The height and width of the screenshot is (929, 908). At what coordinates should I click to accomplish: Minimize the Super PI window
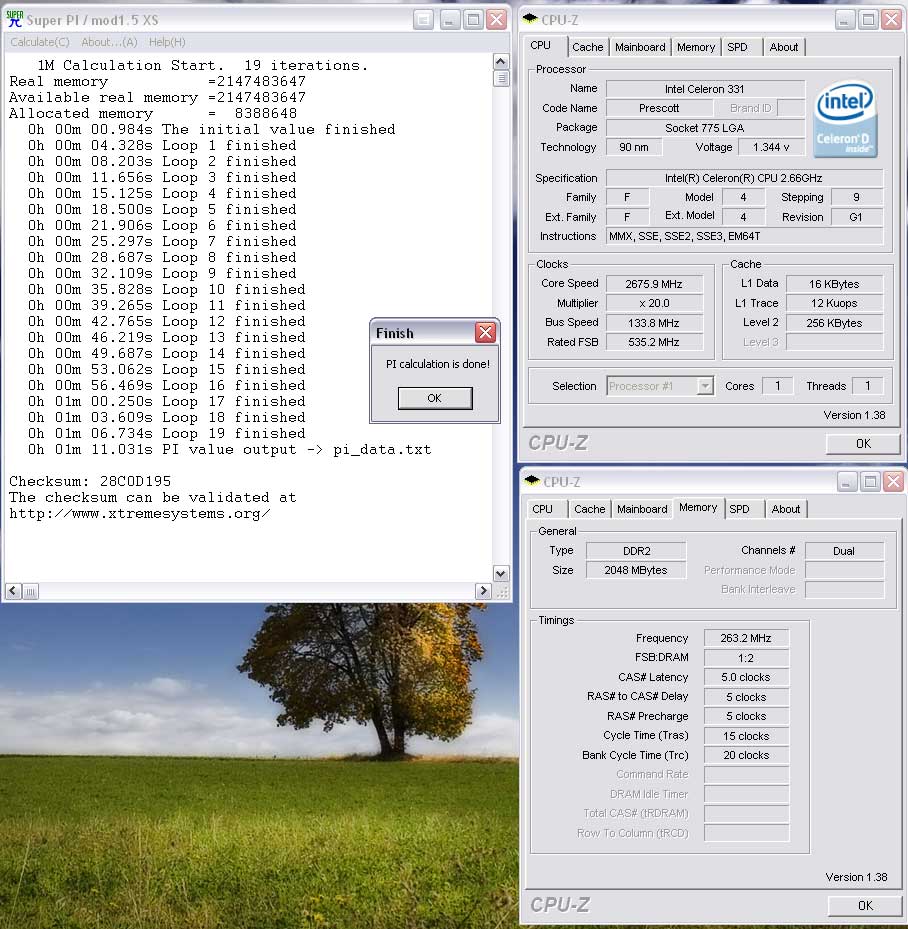click(448, 20)
